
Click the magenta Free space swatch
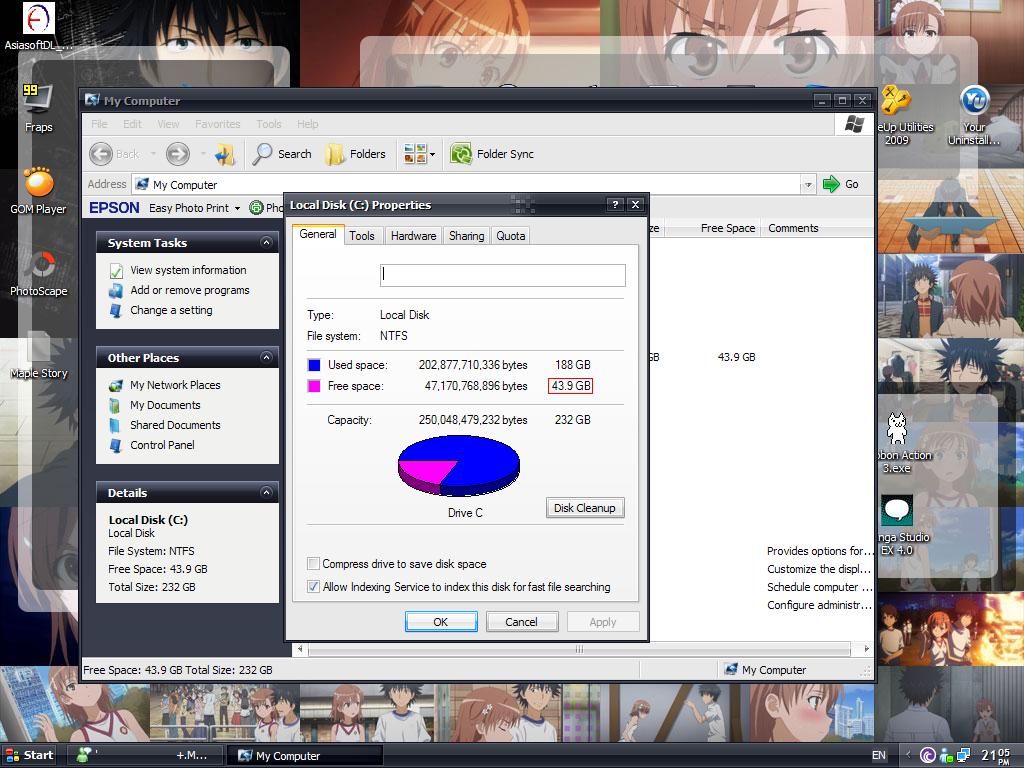[314, 386]
